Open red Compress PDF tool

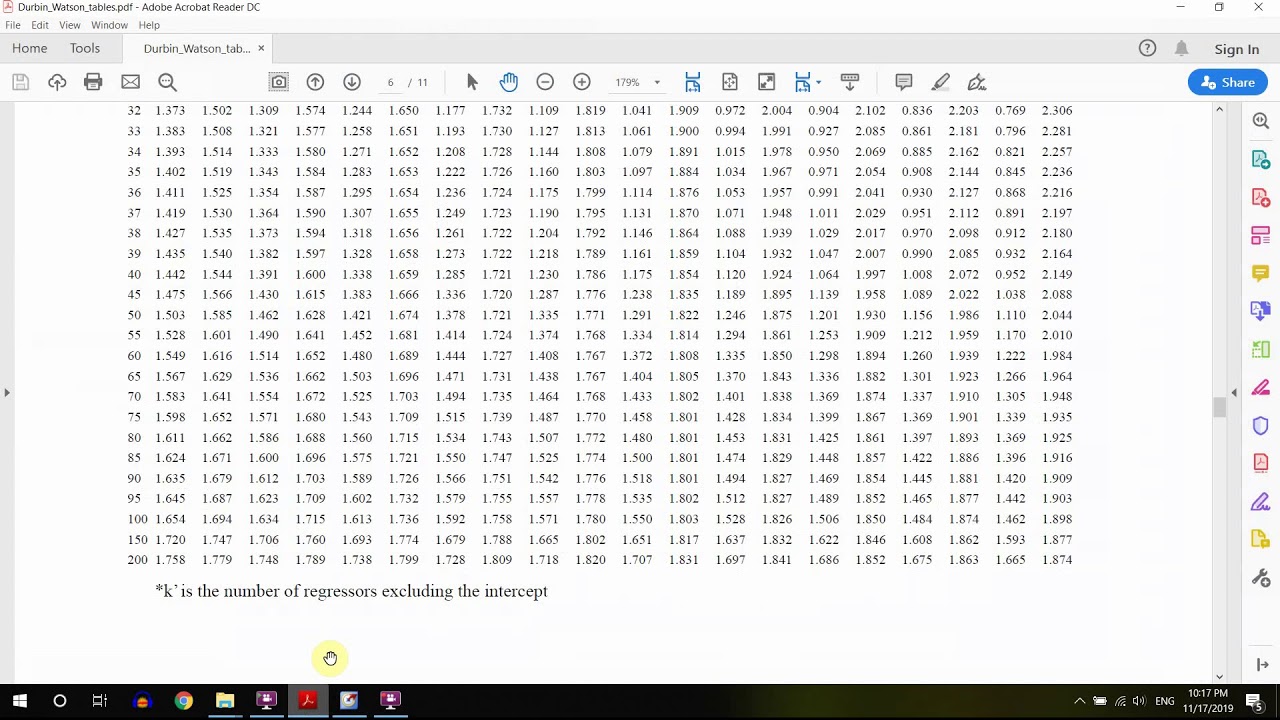coord(1260,463)
